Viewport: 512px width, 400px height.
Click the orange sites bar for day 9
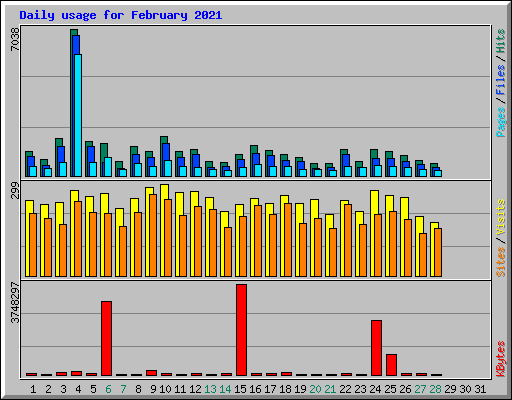[x=153, y=235]
